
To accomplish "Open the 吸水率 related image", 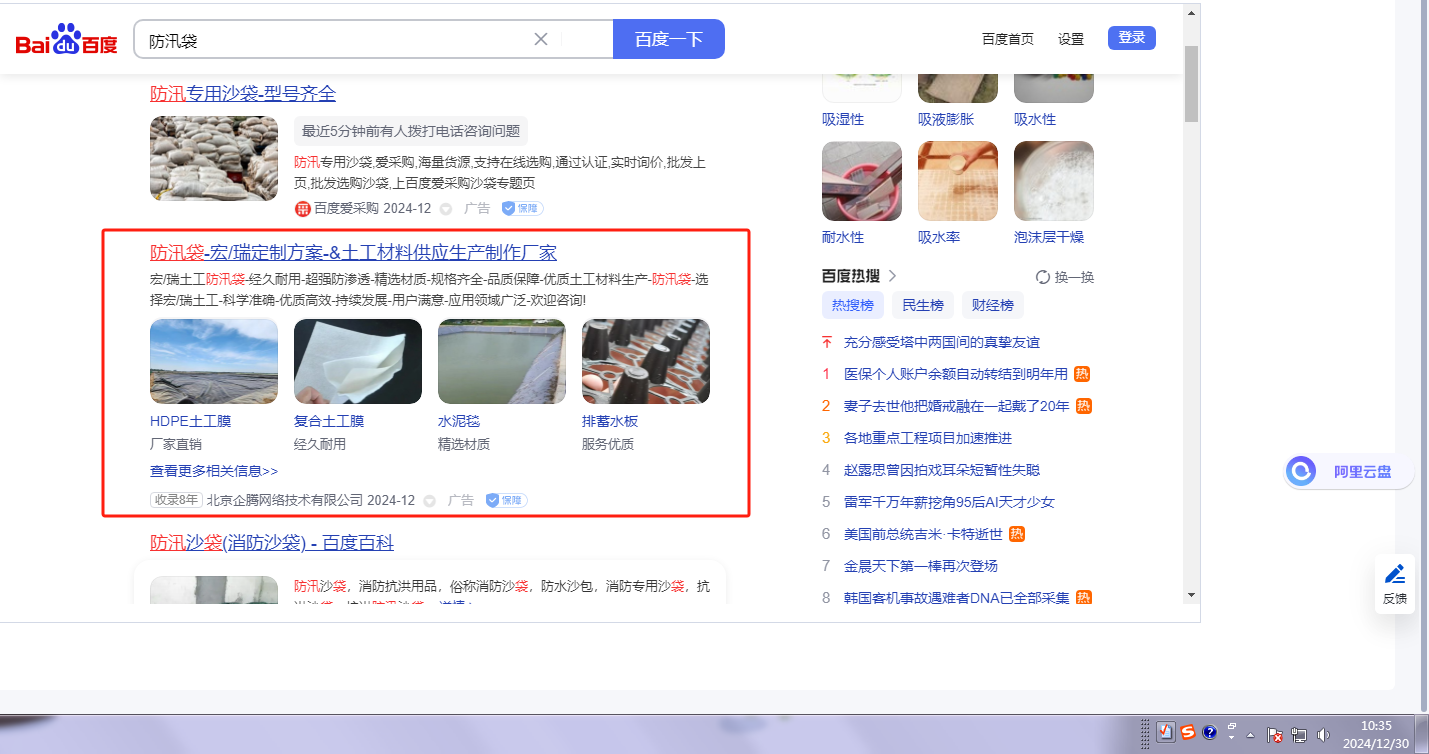I will 958,181.
